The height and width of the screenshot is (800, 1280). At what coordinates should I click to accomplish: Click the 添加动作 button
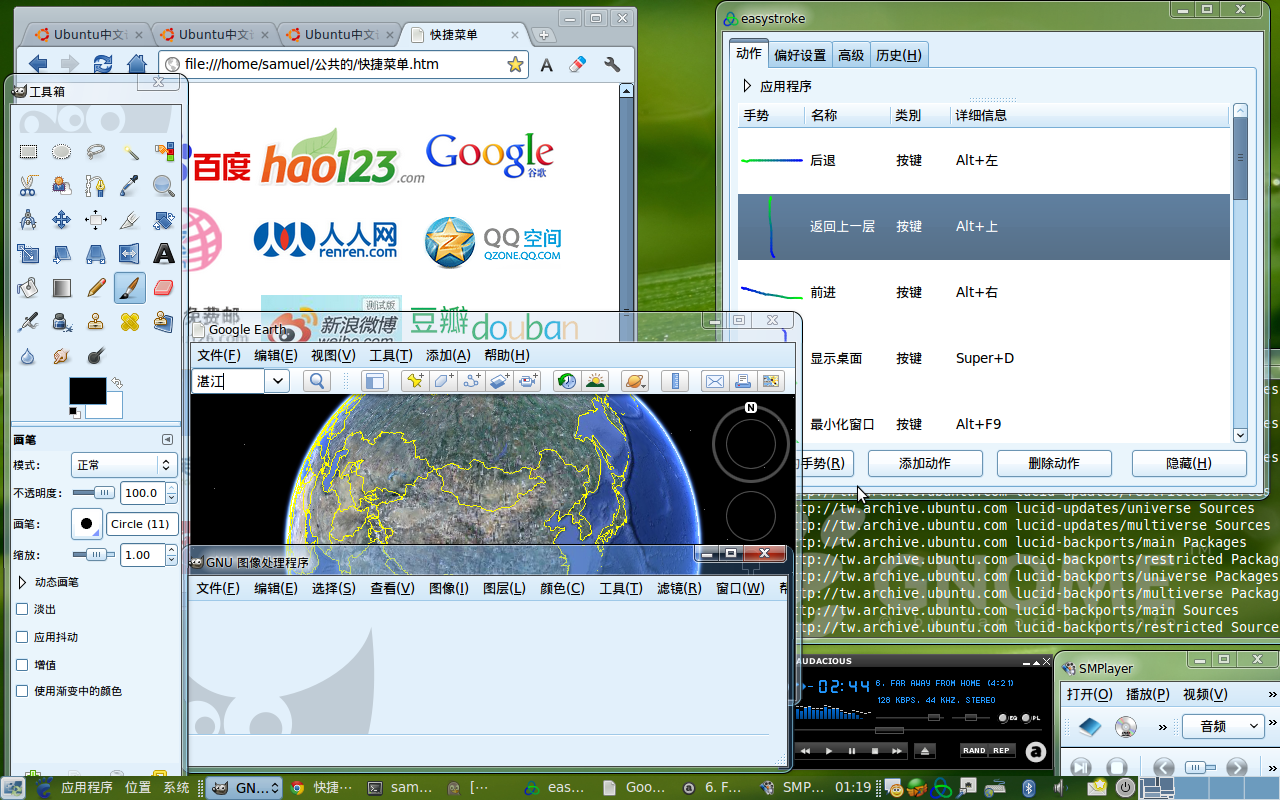[x=925, y=463]
